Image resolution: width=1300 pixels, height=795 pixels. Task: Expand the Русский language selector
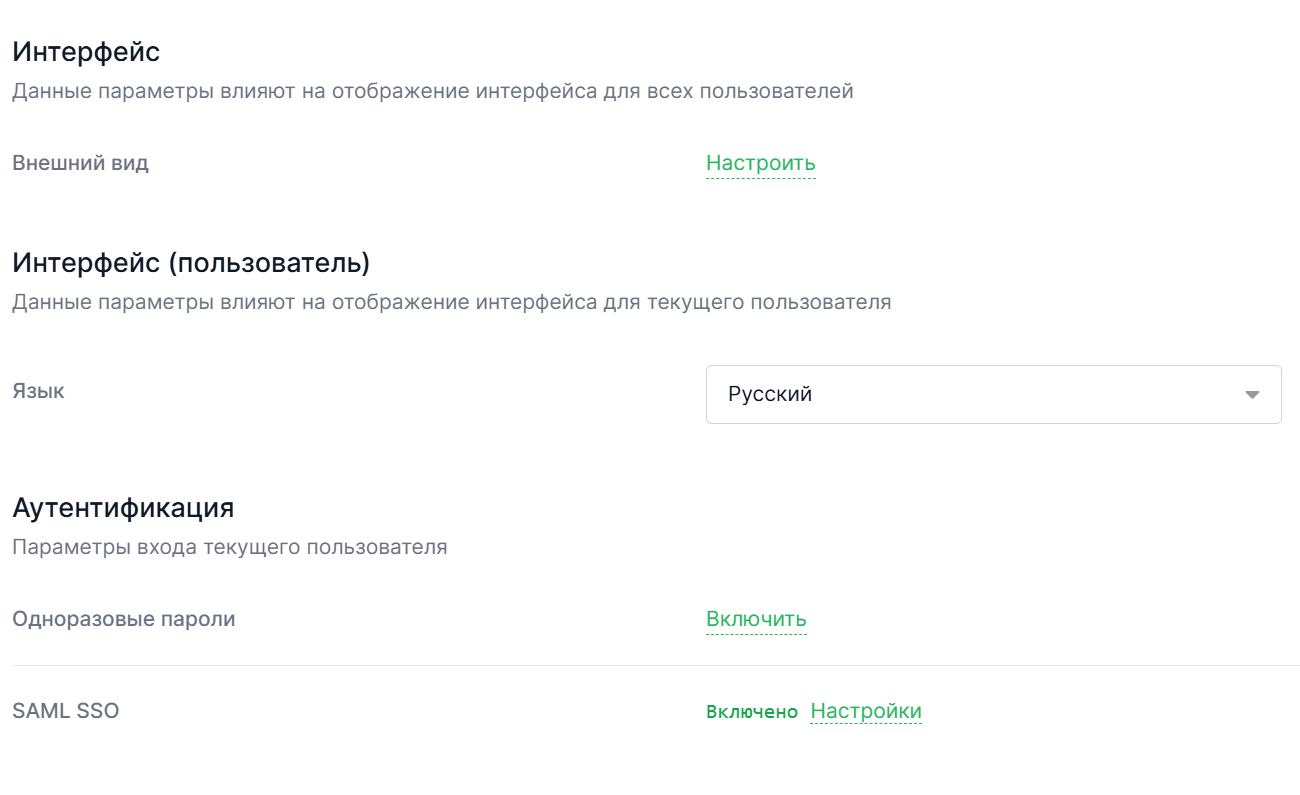(x=994, y=394)
